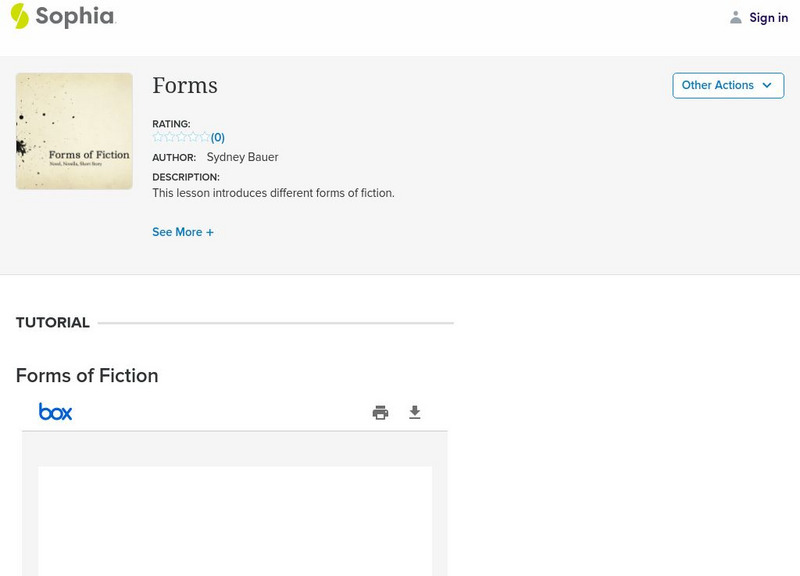Rate the lesson one star
The image size is (800, 576).
click(x=158, y=137)
